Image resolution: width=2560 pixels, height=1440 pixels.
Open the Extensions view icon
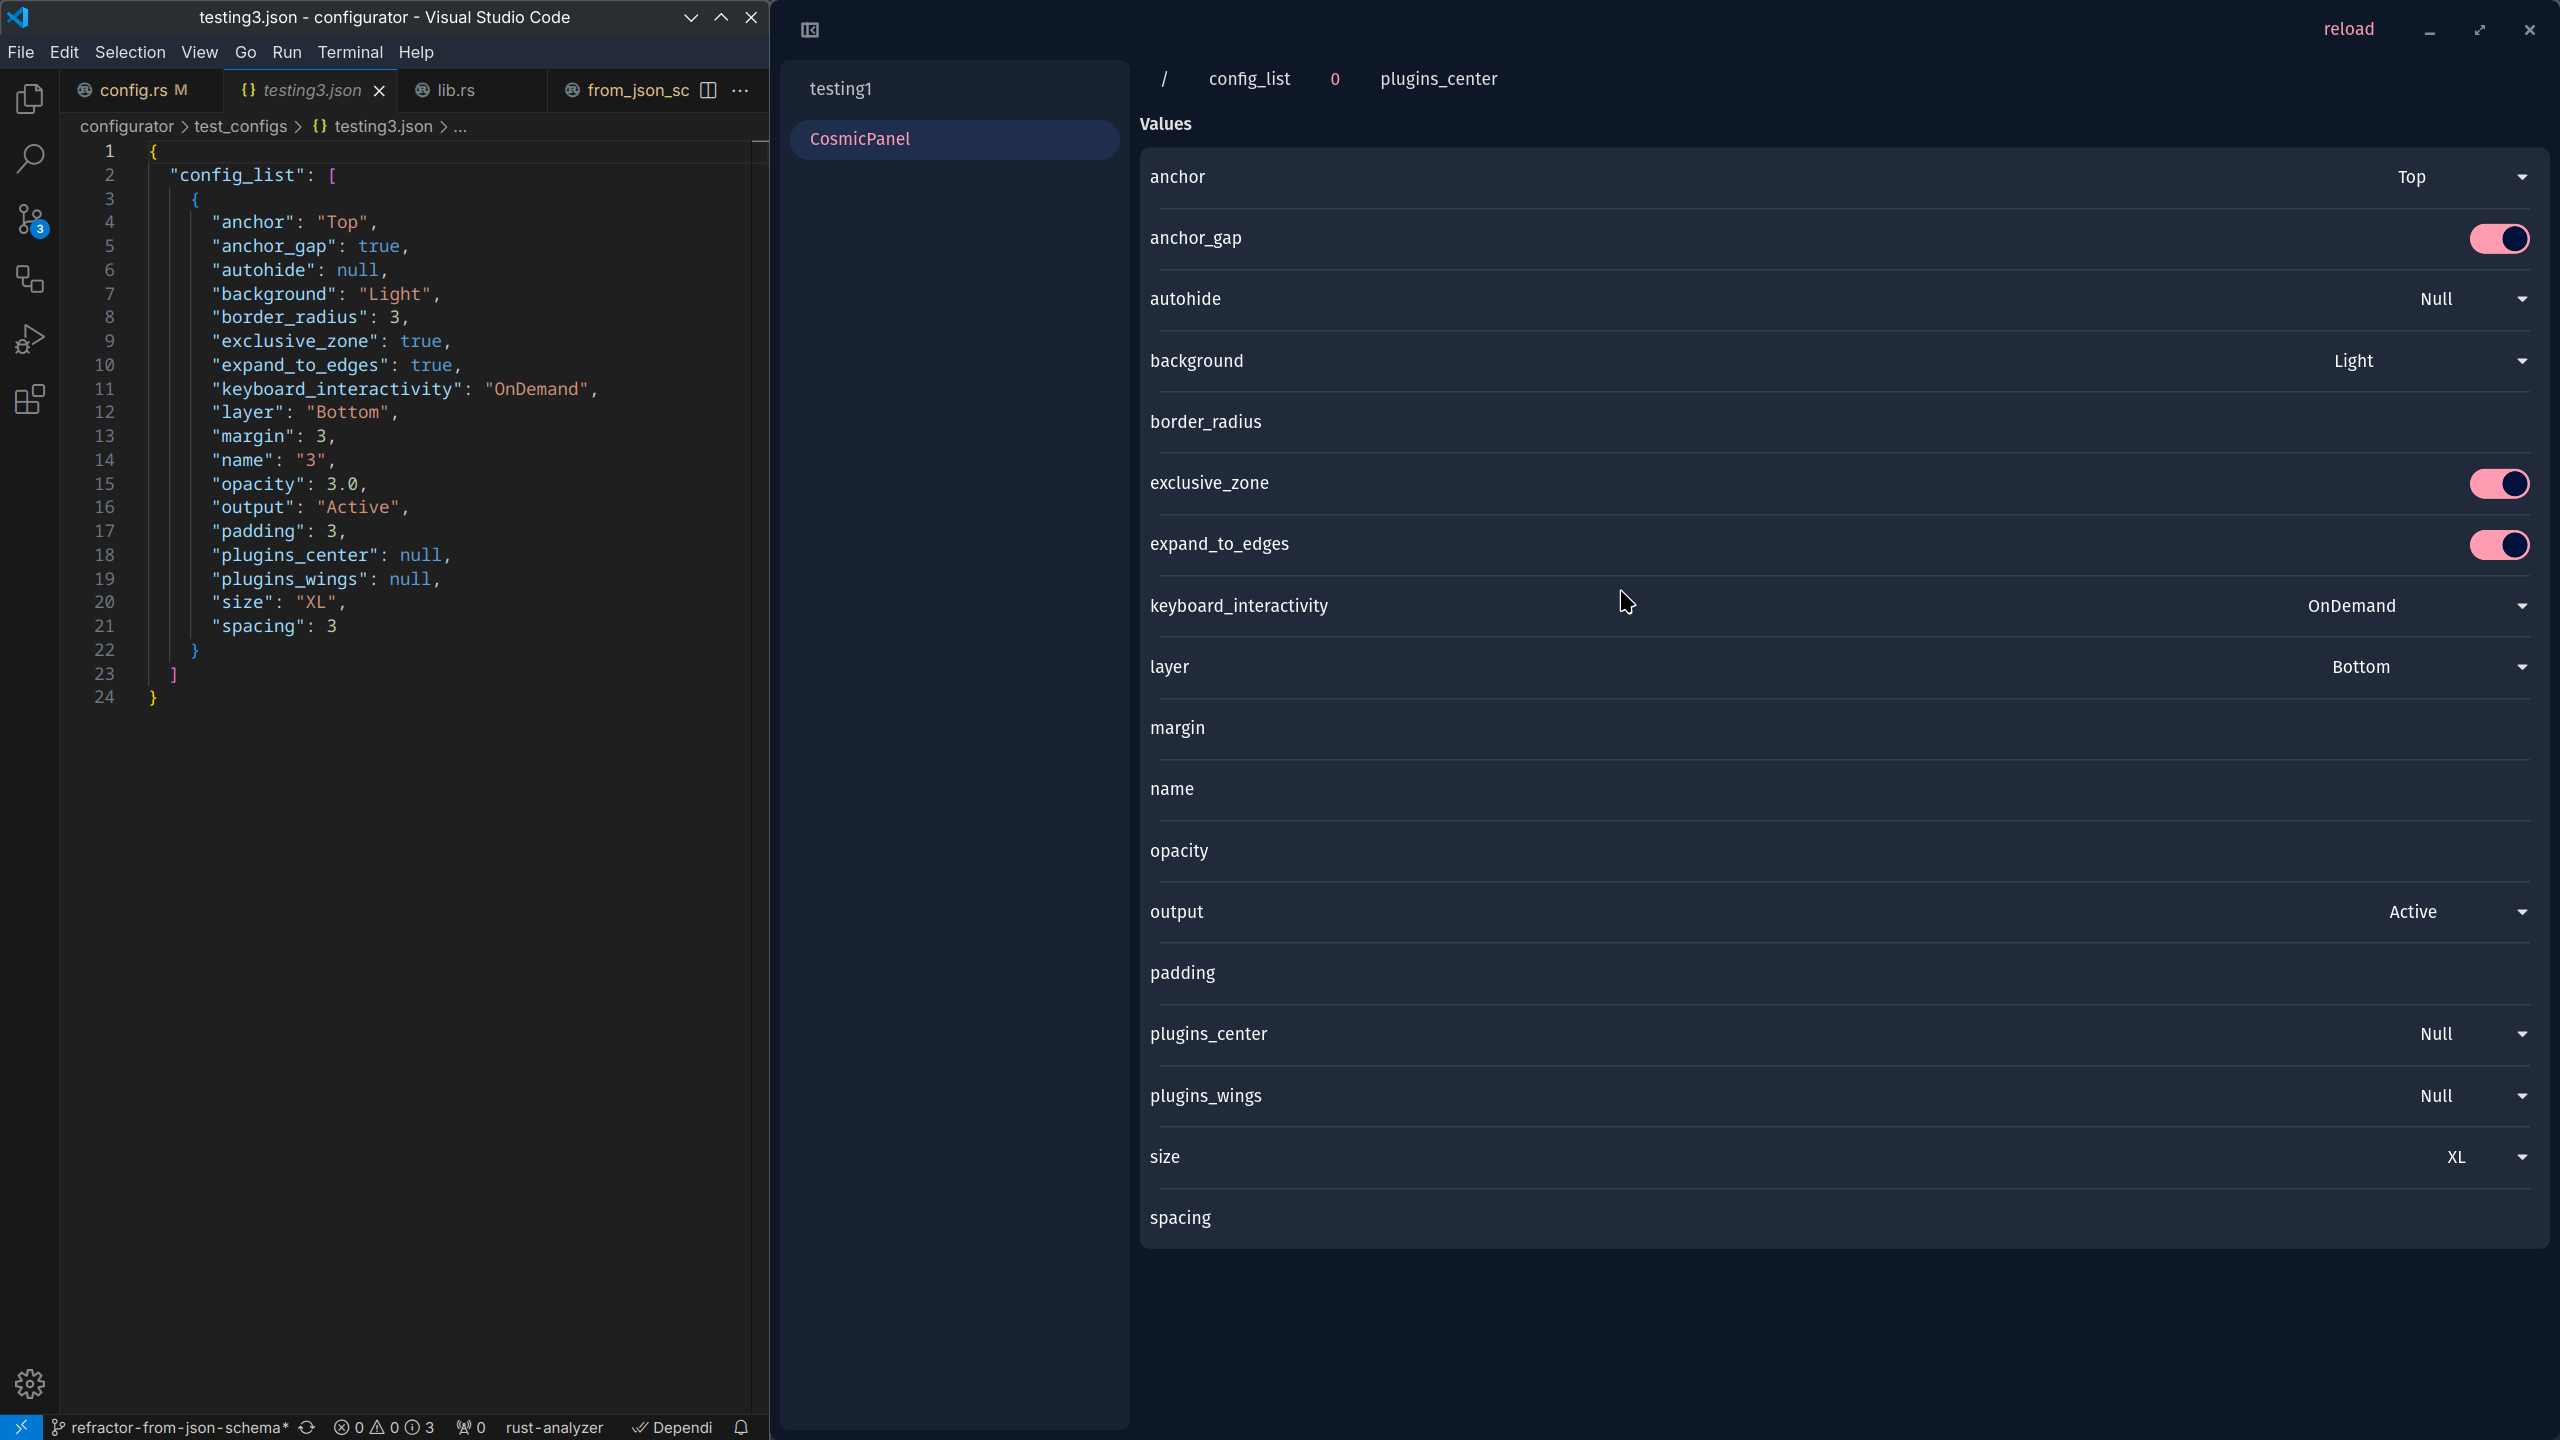click(x=30, y=400)
